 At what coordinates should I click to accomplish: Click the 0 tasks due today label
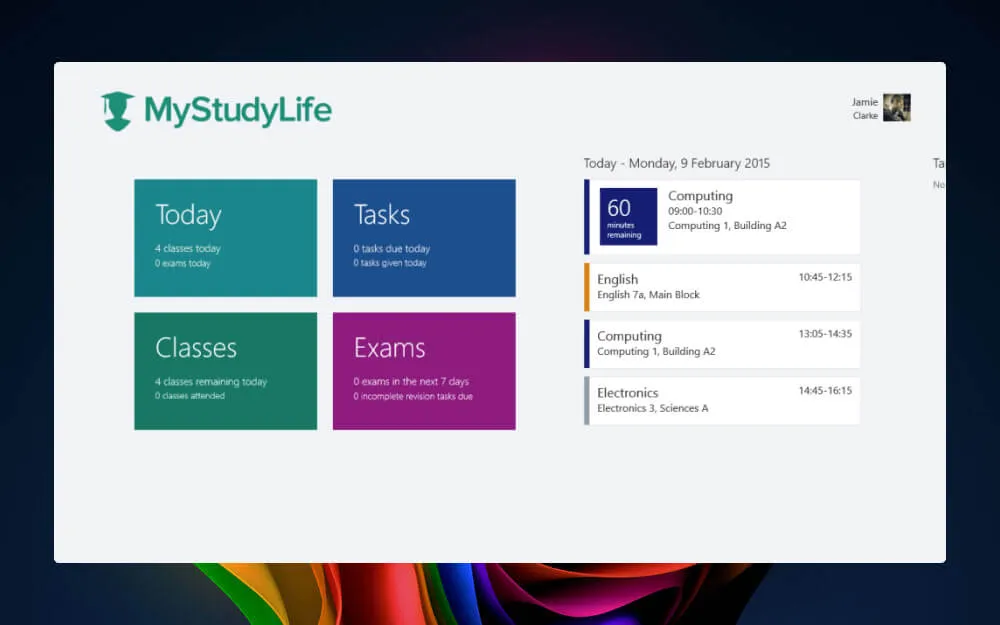(391, 250)
